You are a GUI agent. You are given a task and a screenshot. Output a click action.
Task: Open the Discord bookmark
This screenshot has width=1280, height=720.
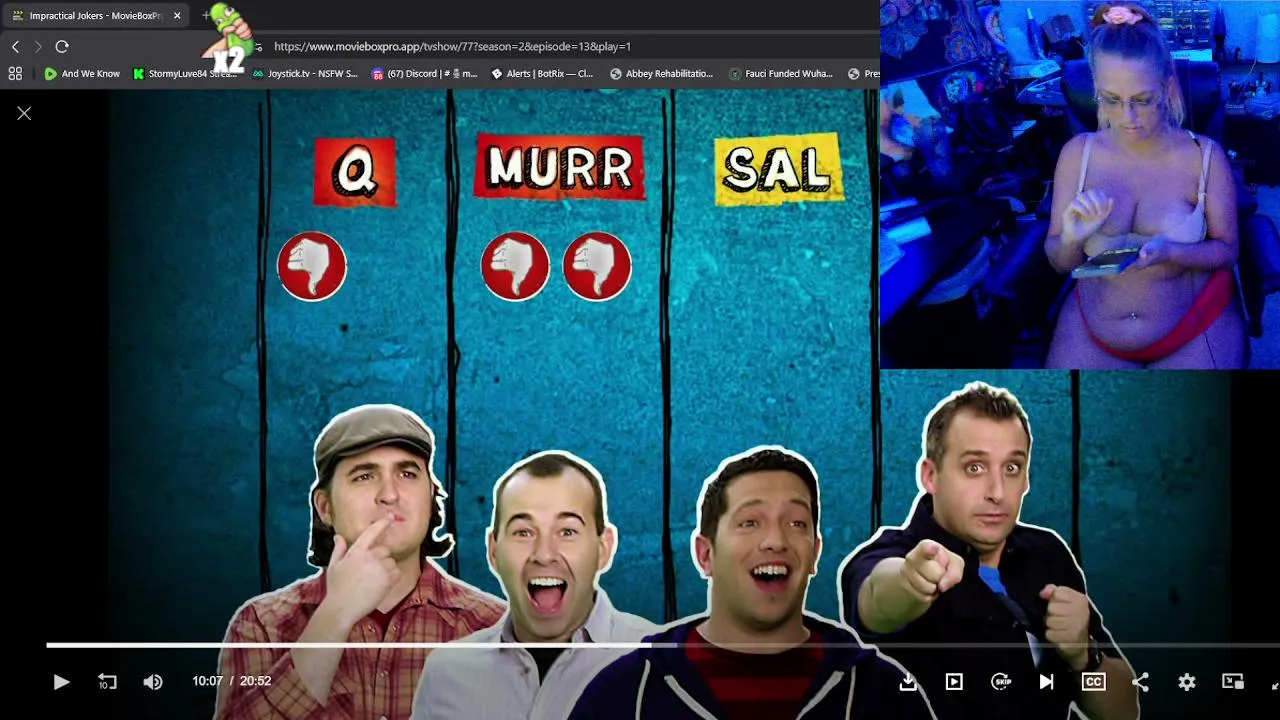pos(424,74)
